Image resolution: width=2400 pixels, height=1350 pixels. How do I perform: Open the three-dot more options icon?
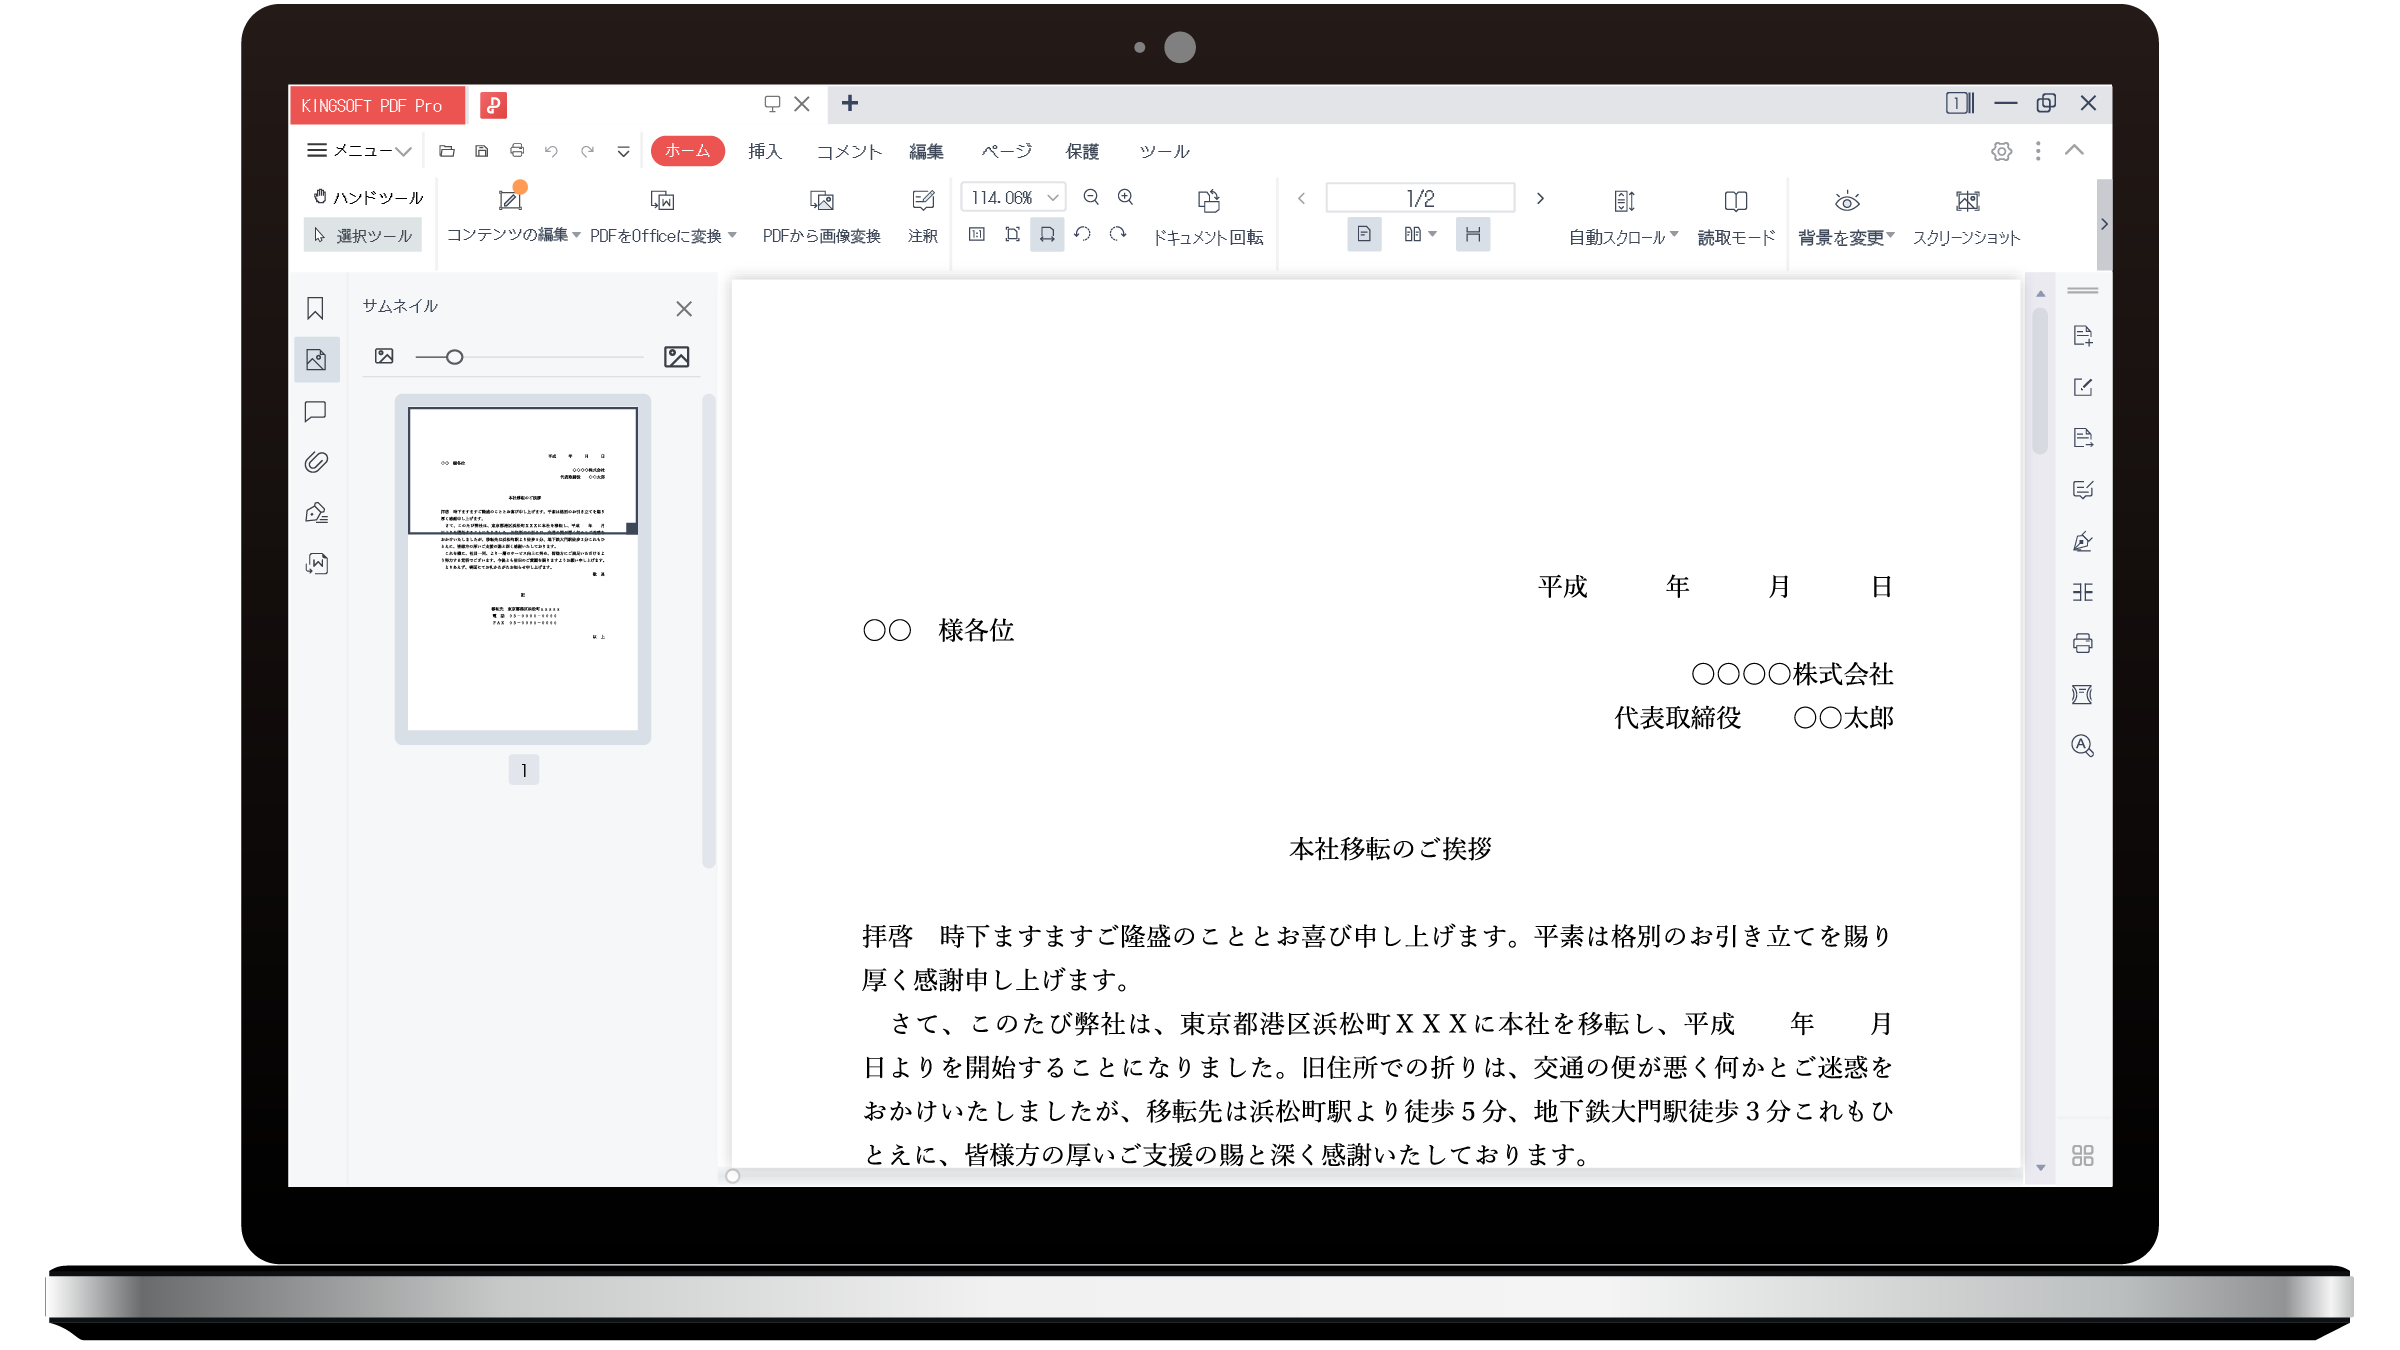coord(2037,151)
